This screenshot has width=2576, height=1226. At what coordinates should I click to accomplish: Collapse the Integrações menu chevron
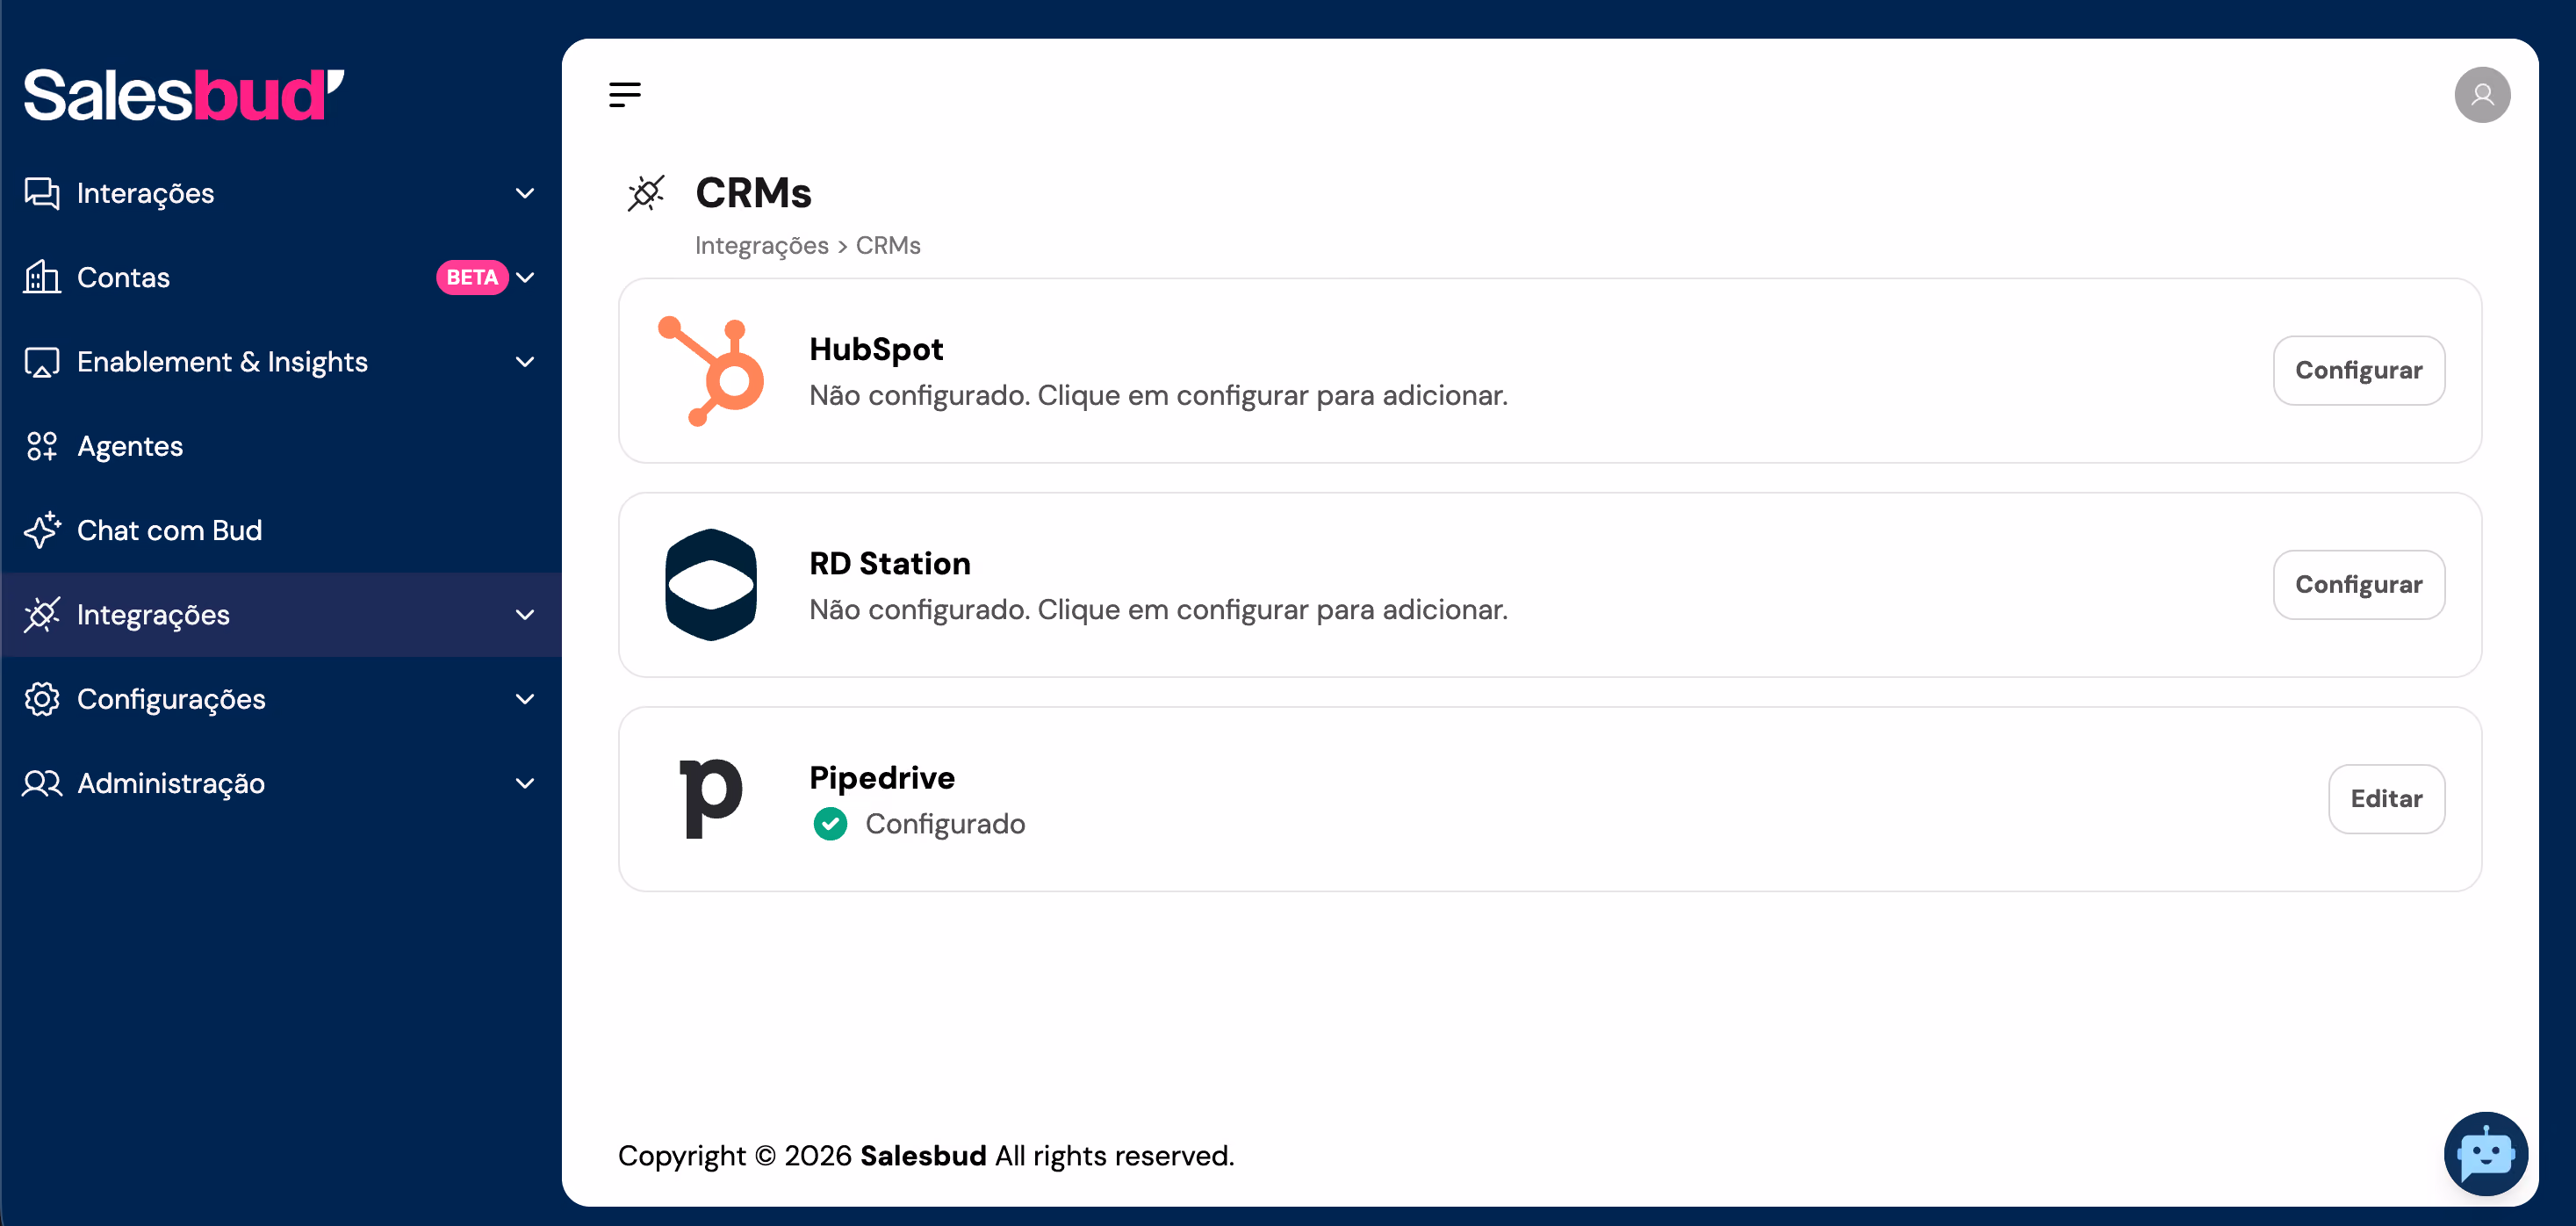[525, 615]
